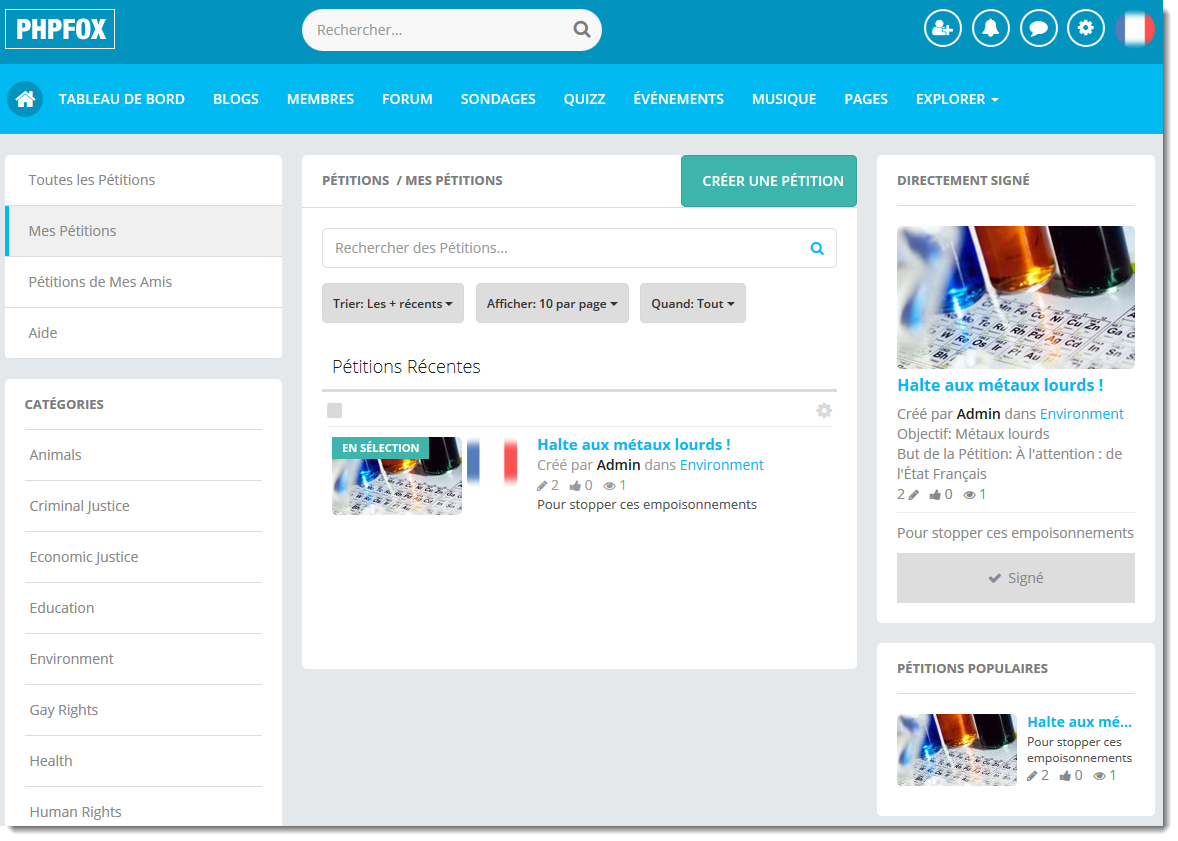Image resolution: width=1178 pixels, height=841 pixels.
Task: Click Mes Pétitions breadcrumb link
Action: [x=454, y=180]
